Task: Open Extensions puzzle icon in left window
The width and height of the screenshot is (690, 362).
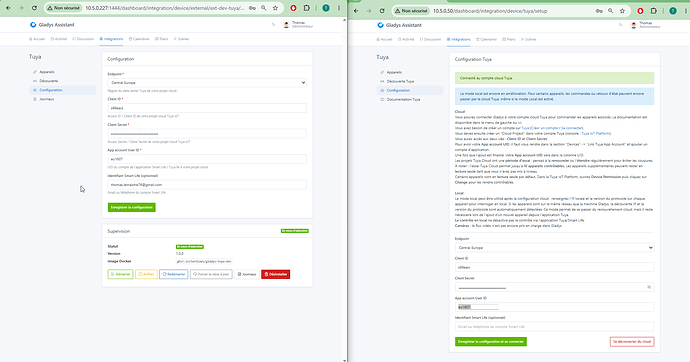Action: [x=307, y=8]
